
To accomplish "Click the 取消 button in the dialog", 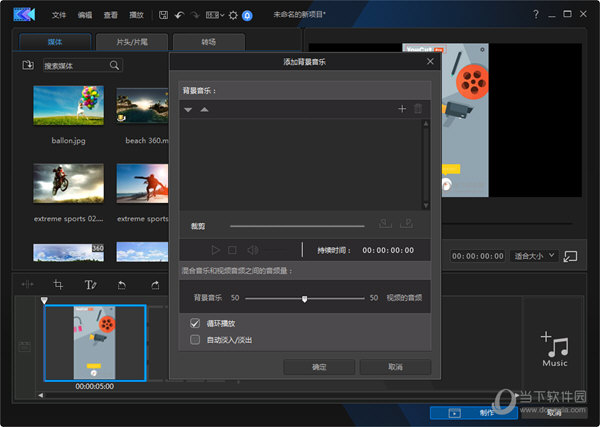I will coord(395,367).
